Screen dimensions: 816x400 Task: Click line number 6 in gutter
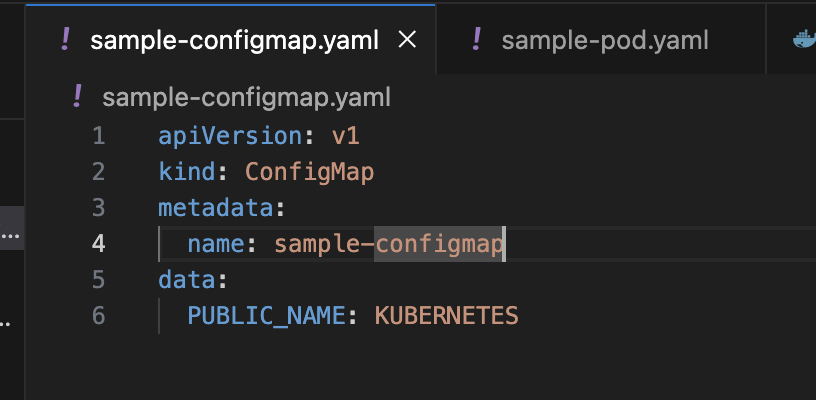click(97, 315)
